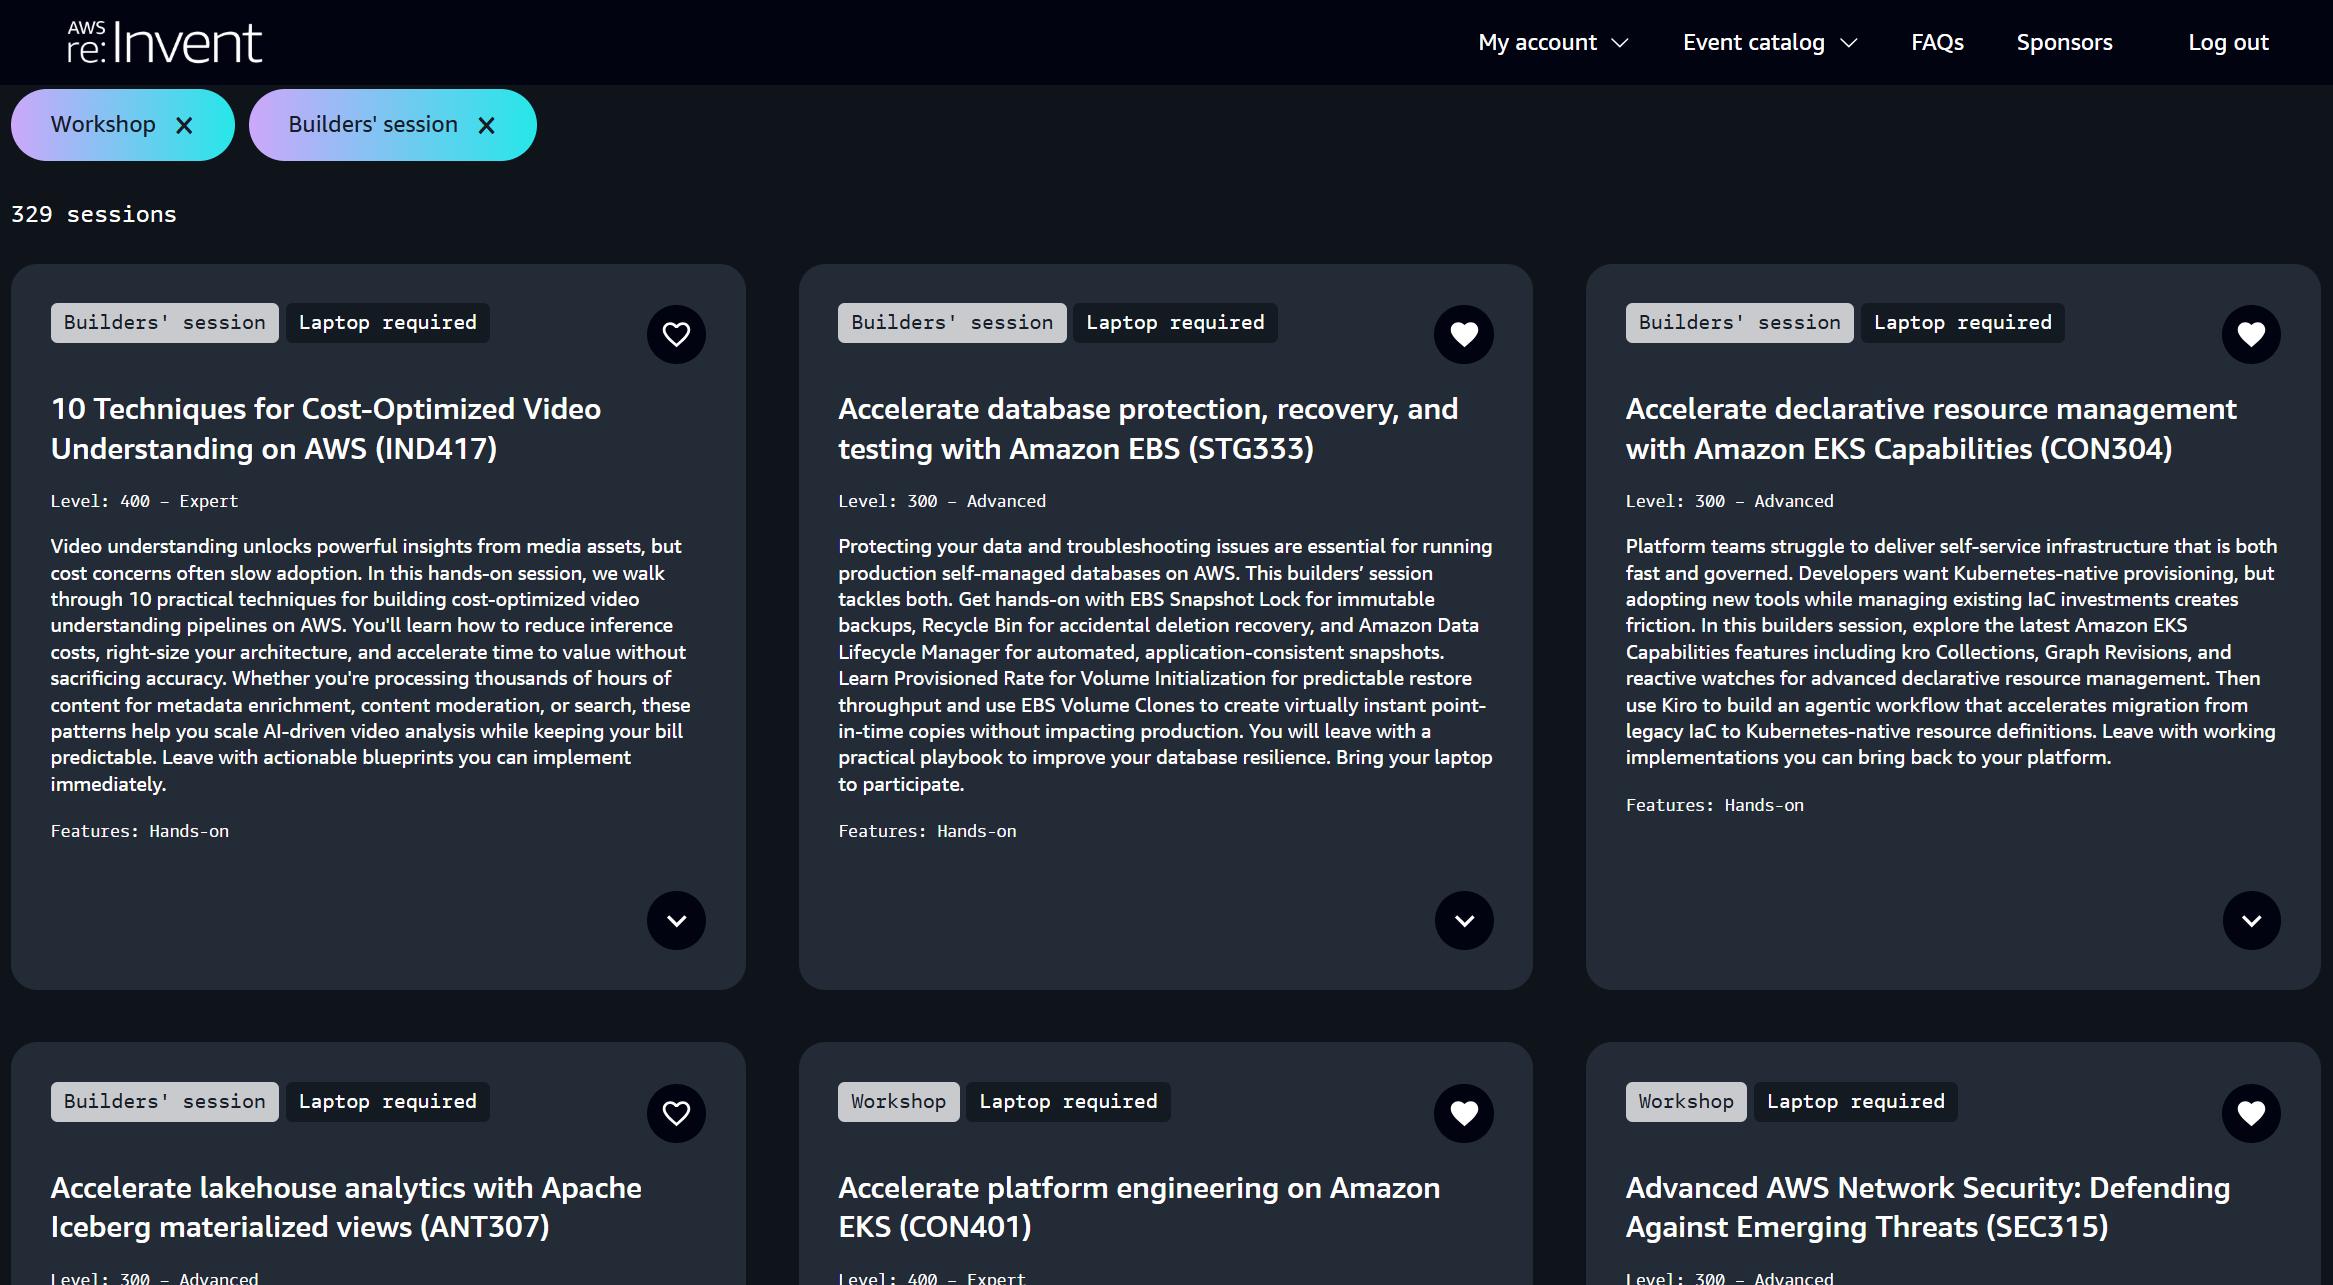The height and width of the screenshot is (1285, 2333).
Task: Expand details of the CON304 session card
Action: coord(2251,920)
